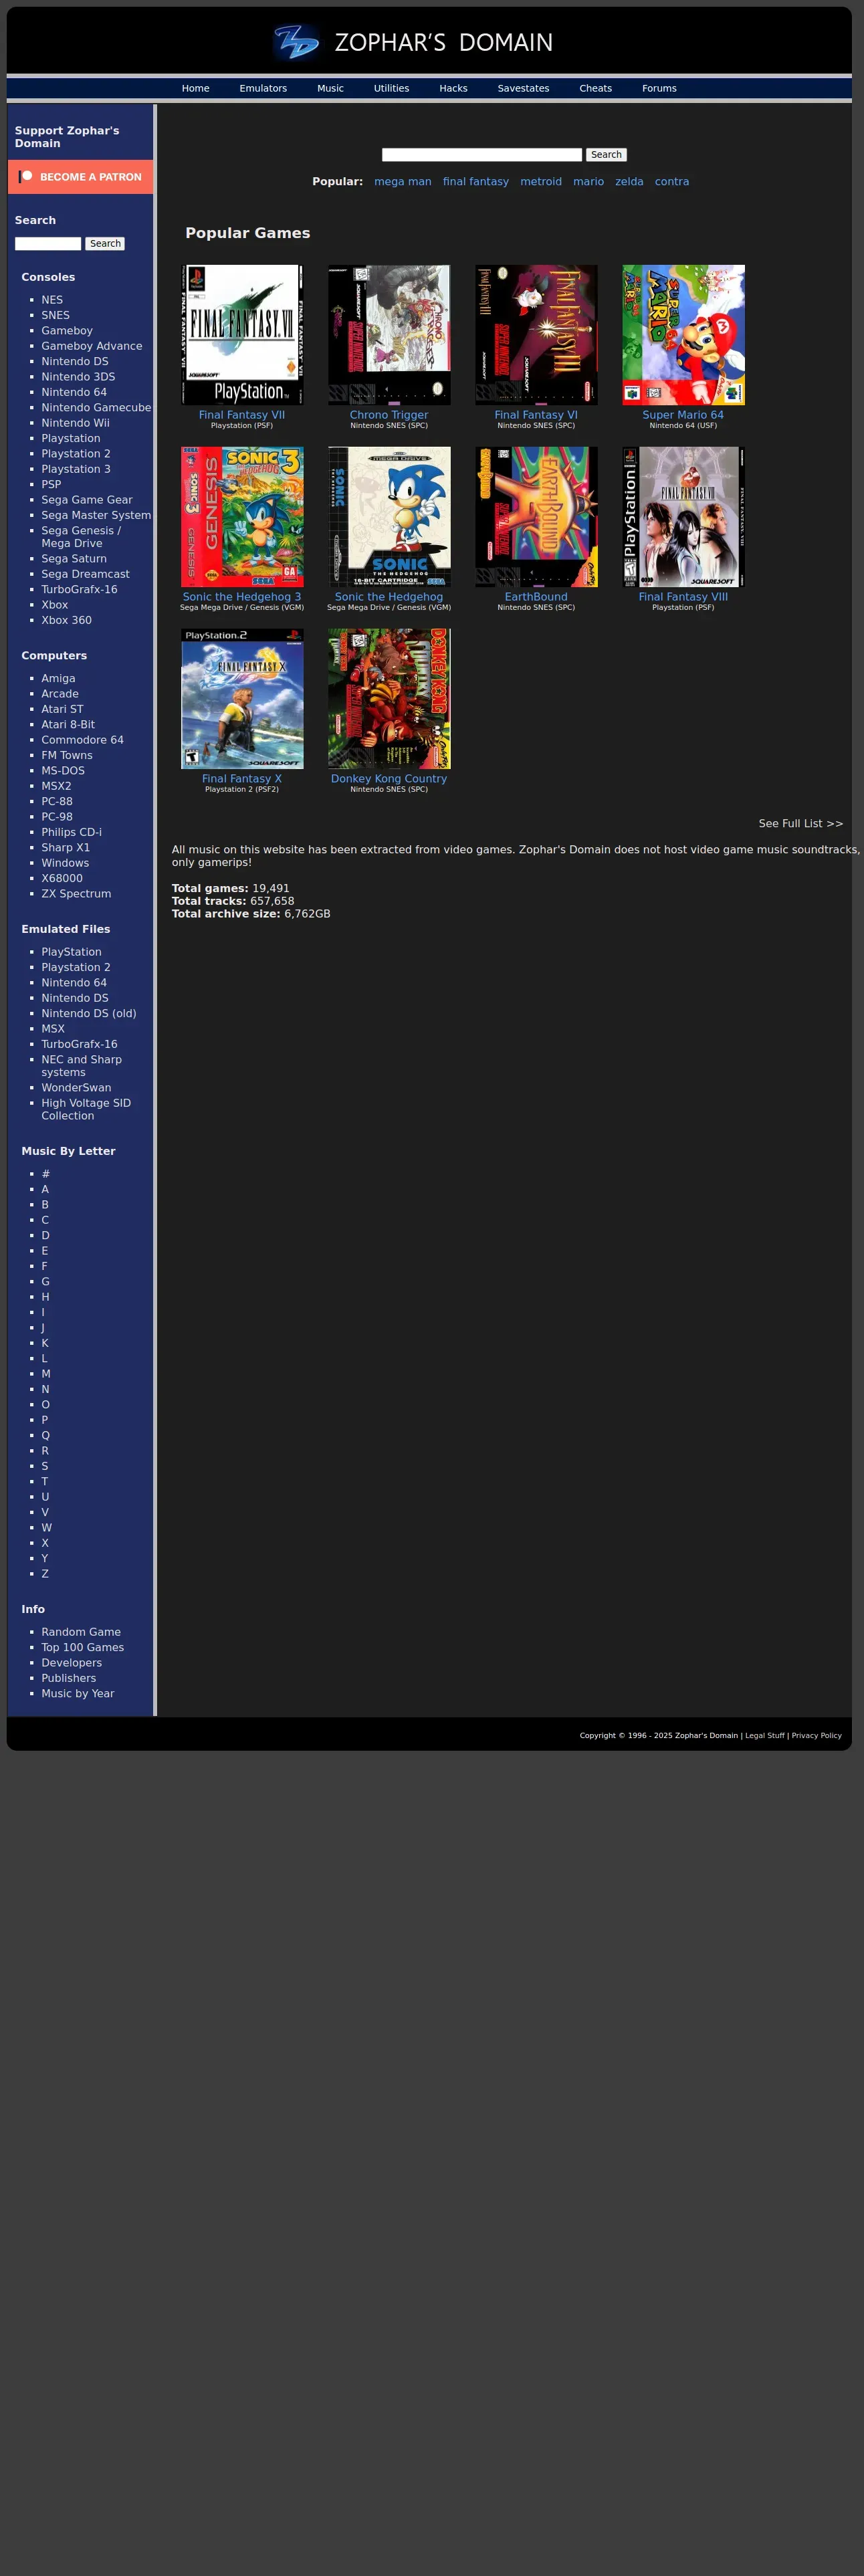Browse music by the '#' symbol
The height and width of the screenshot is (2576, 864).
45,1174
